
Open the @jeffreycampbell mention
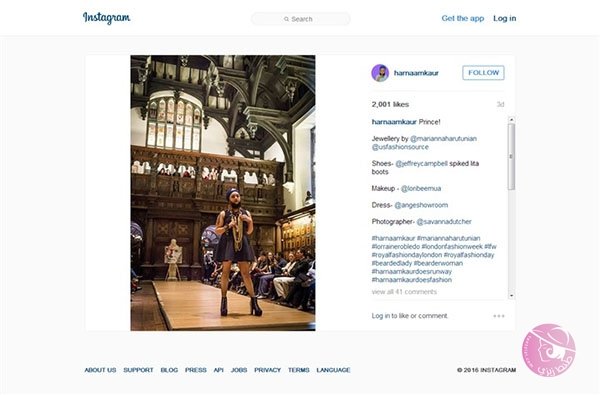421,163
